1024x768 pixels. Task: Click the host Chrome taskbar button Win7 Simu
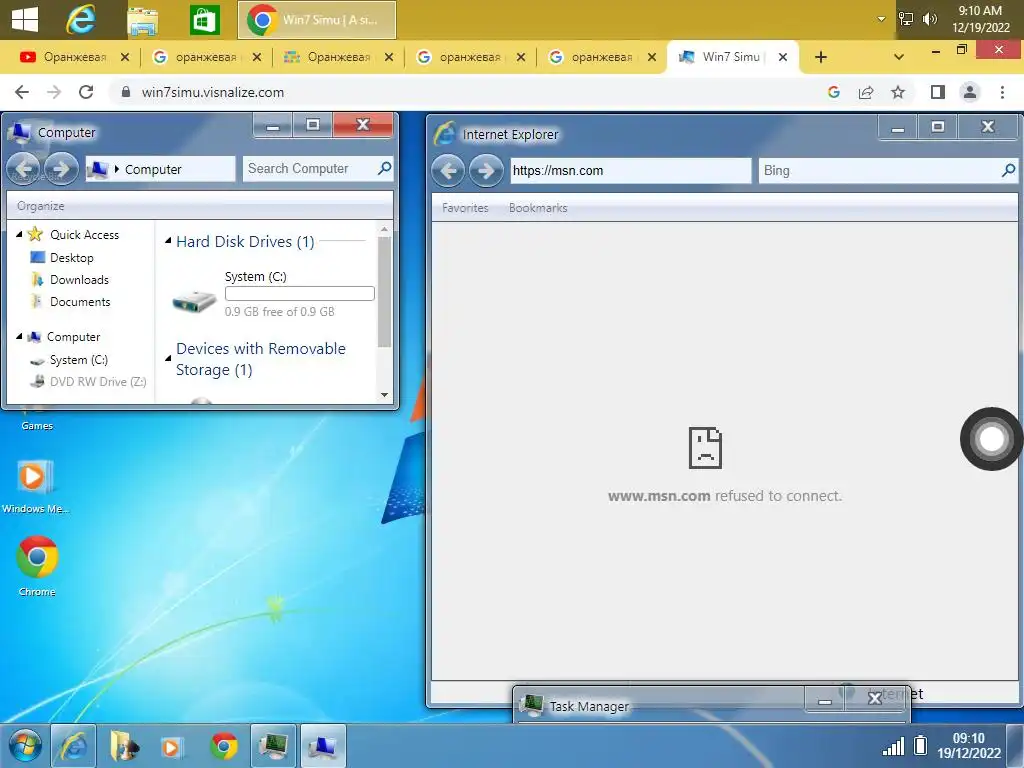(x=317, y=20)
